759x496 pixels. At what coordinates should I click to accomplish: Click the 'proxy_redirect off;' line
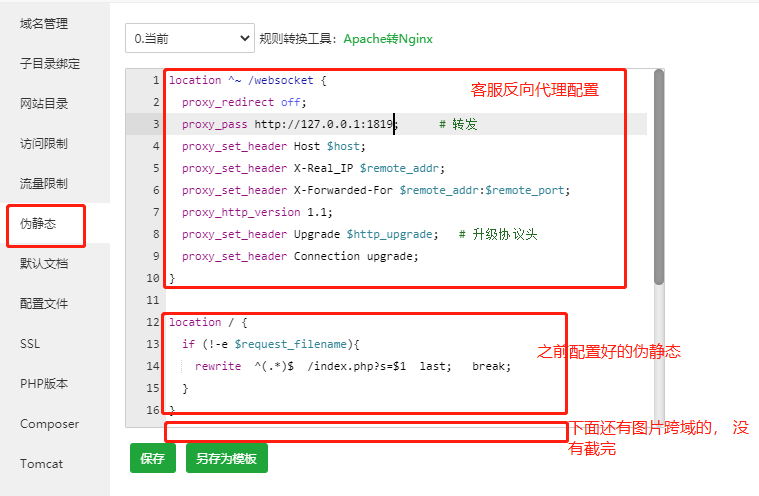pos(244,102)
